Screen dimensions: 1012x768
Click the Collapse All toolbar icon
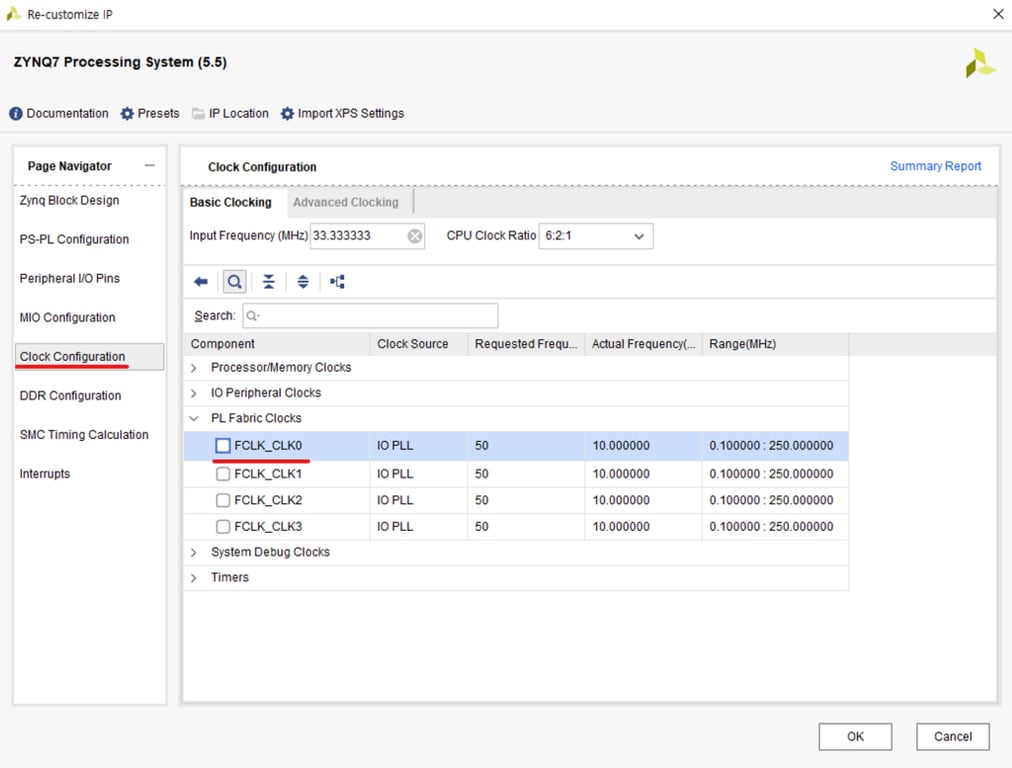[269, 282]
